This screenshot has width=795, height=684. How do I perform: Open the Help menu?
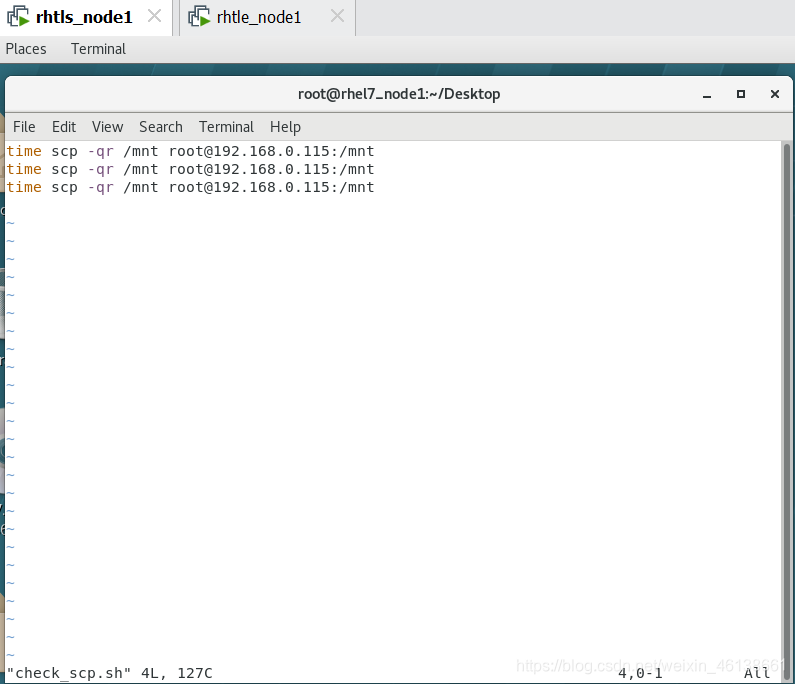coord(285,127)
